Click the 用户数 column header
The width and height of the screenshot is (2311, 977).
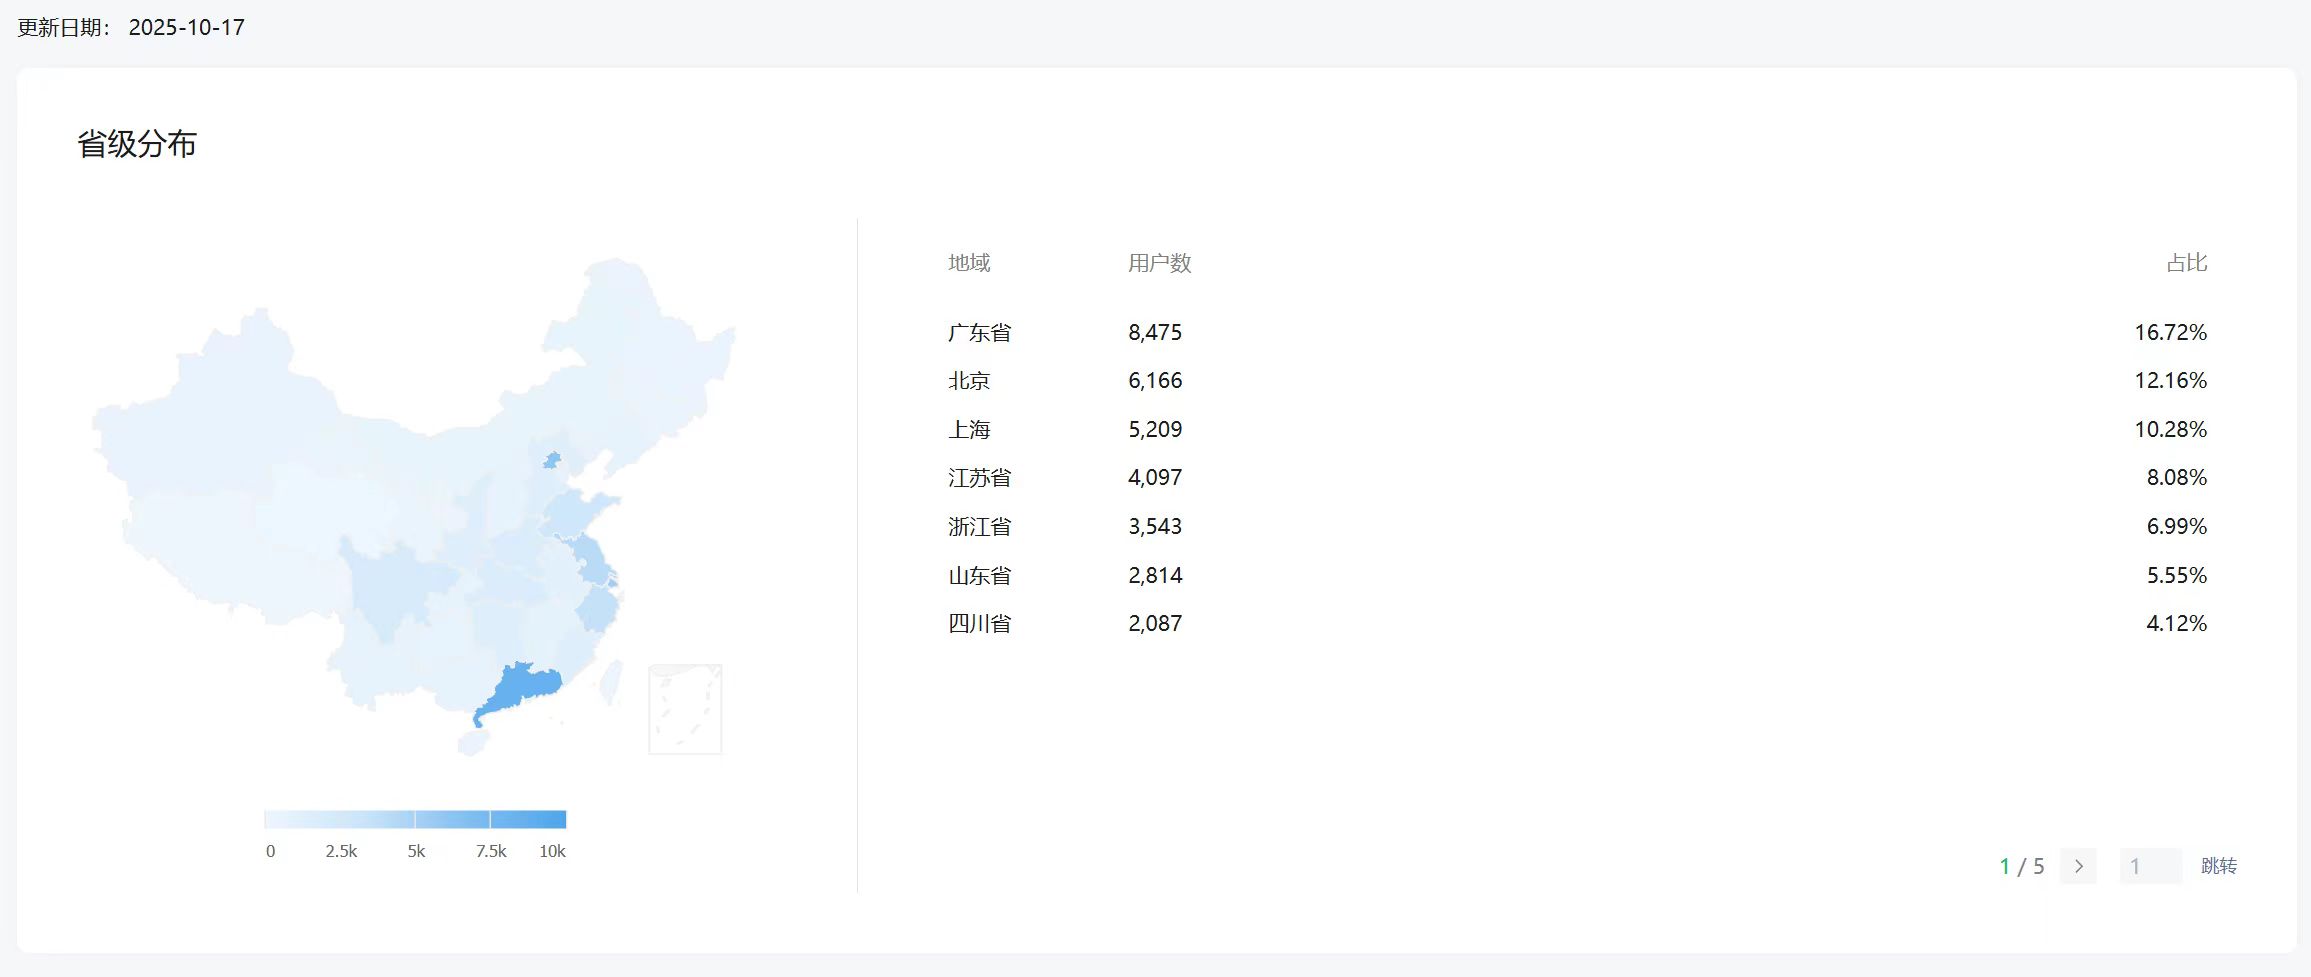pos(1160,263)
